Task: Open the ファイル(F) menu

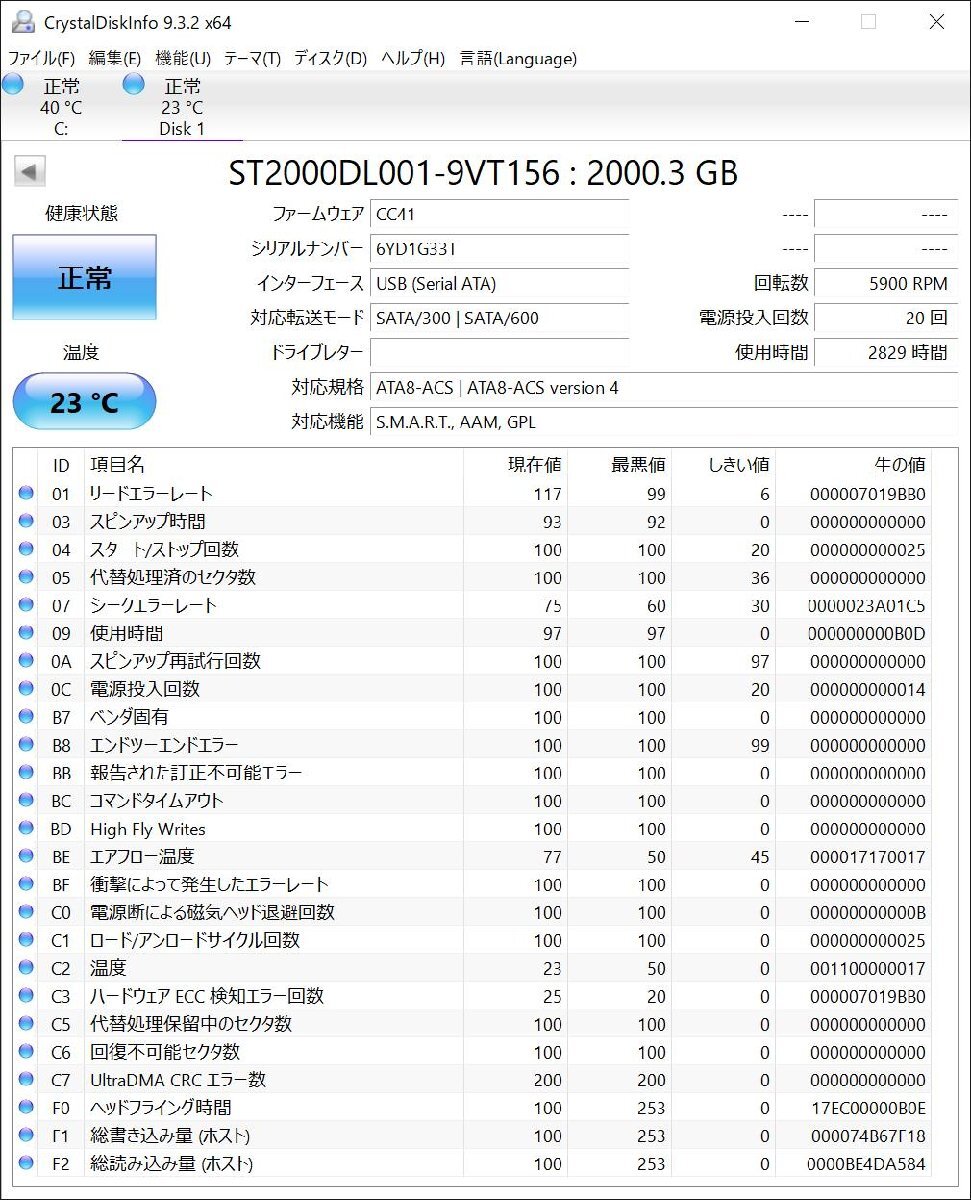Action: (41, 58)
